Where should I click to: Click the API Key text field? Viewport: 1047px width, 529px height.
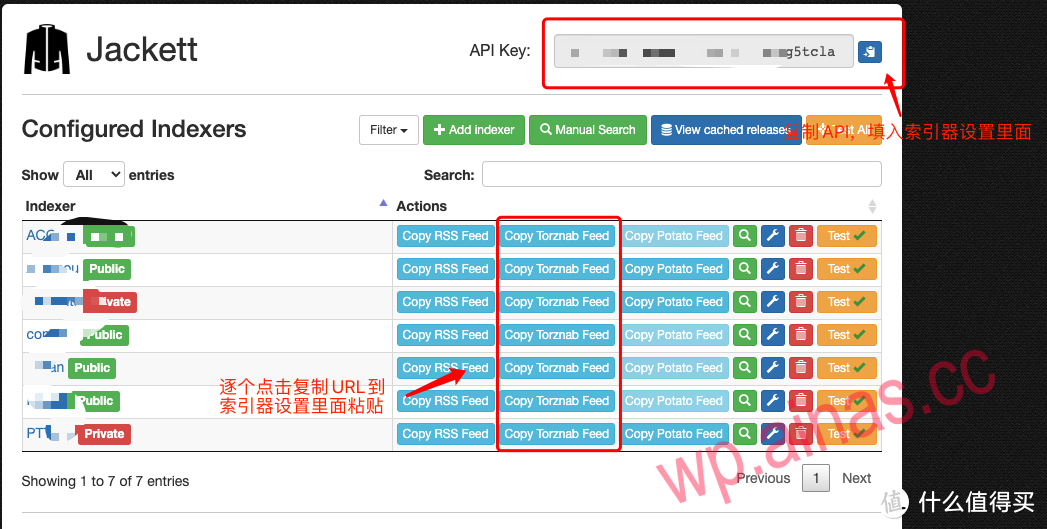704,51
